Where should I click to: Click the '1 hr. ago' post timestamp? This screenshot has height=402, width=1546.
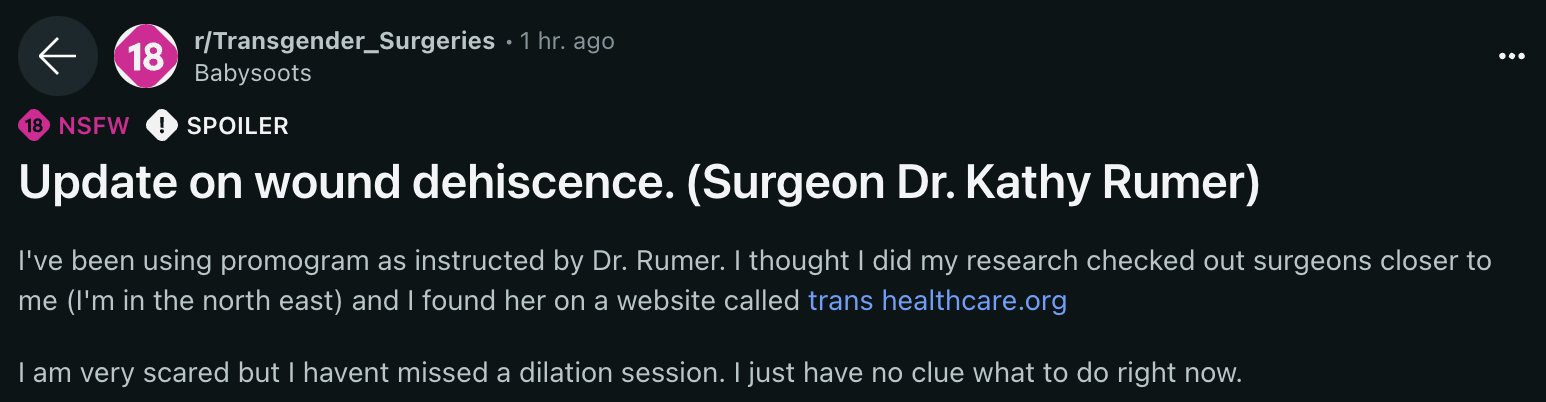click(567, 41)
